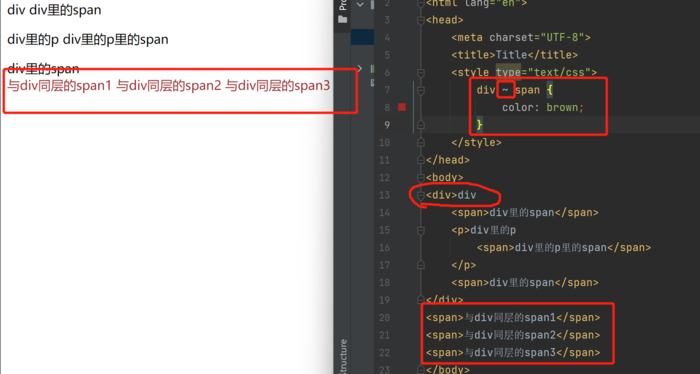700x374 pixels.
Task: Fold the div ~ span CSS rule
Action: coord(421,90)
